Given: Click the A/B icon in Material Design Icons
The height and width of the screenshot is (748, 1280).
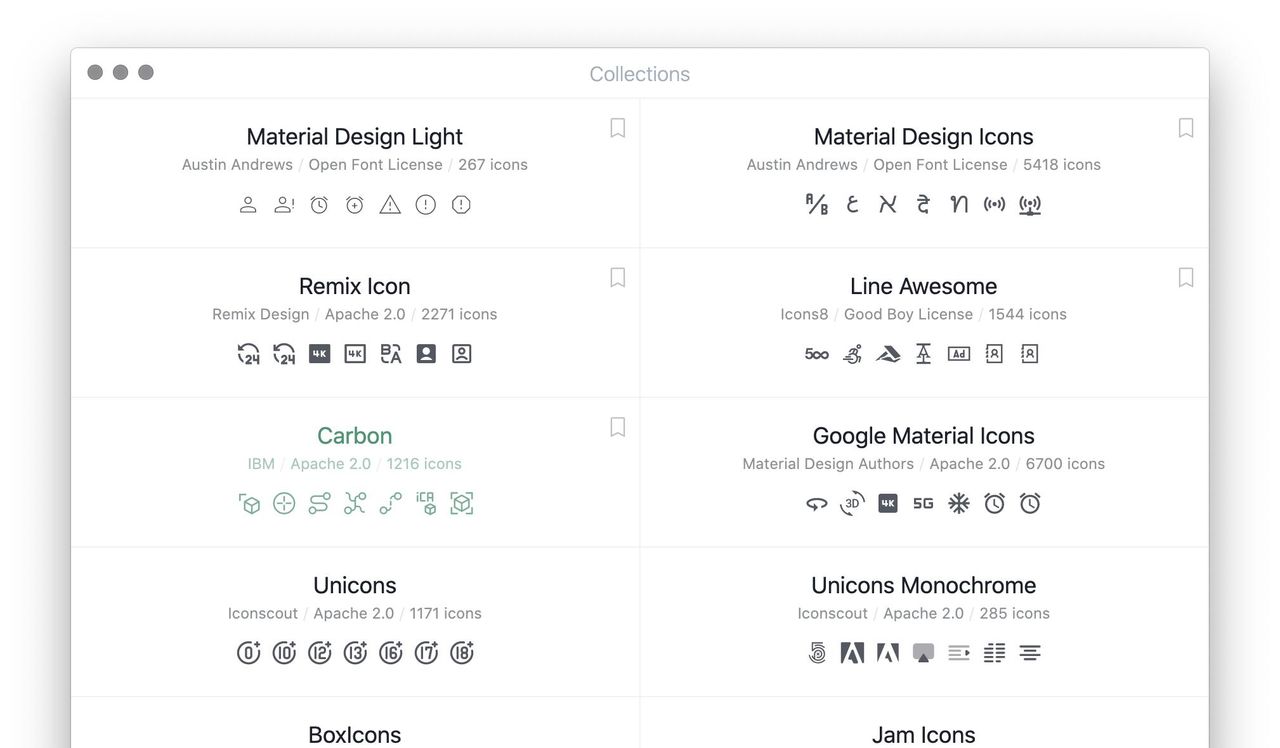Looking at the screenshot, I should click(817, 205).
